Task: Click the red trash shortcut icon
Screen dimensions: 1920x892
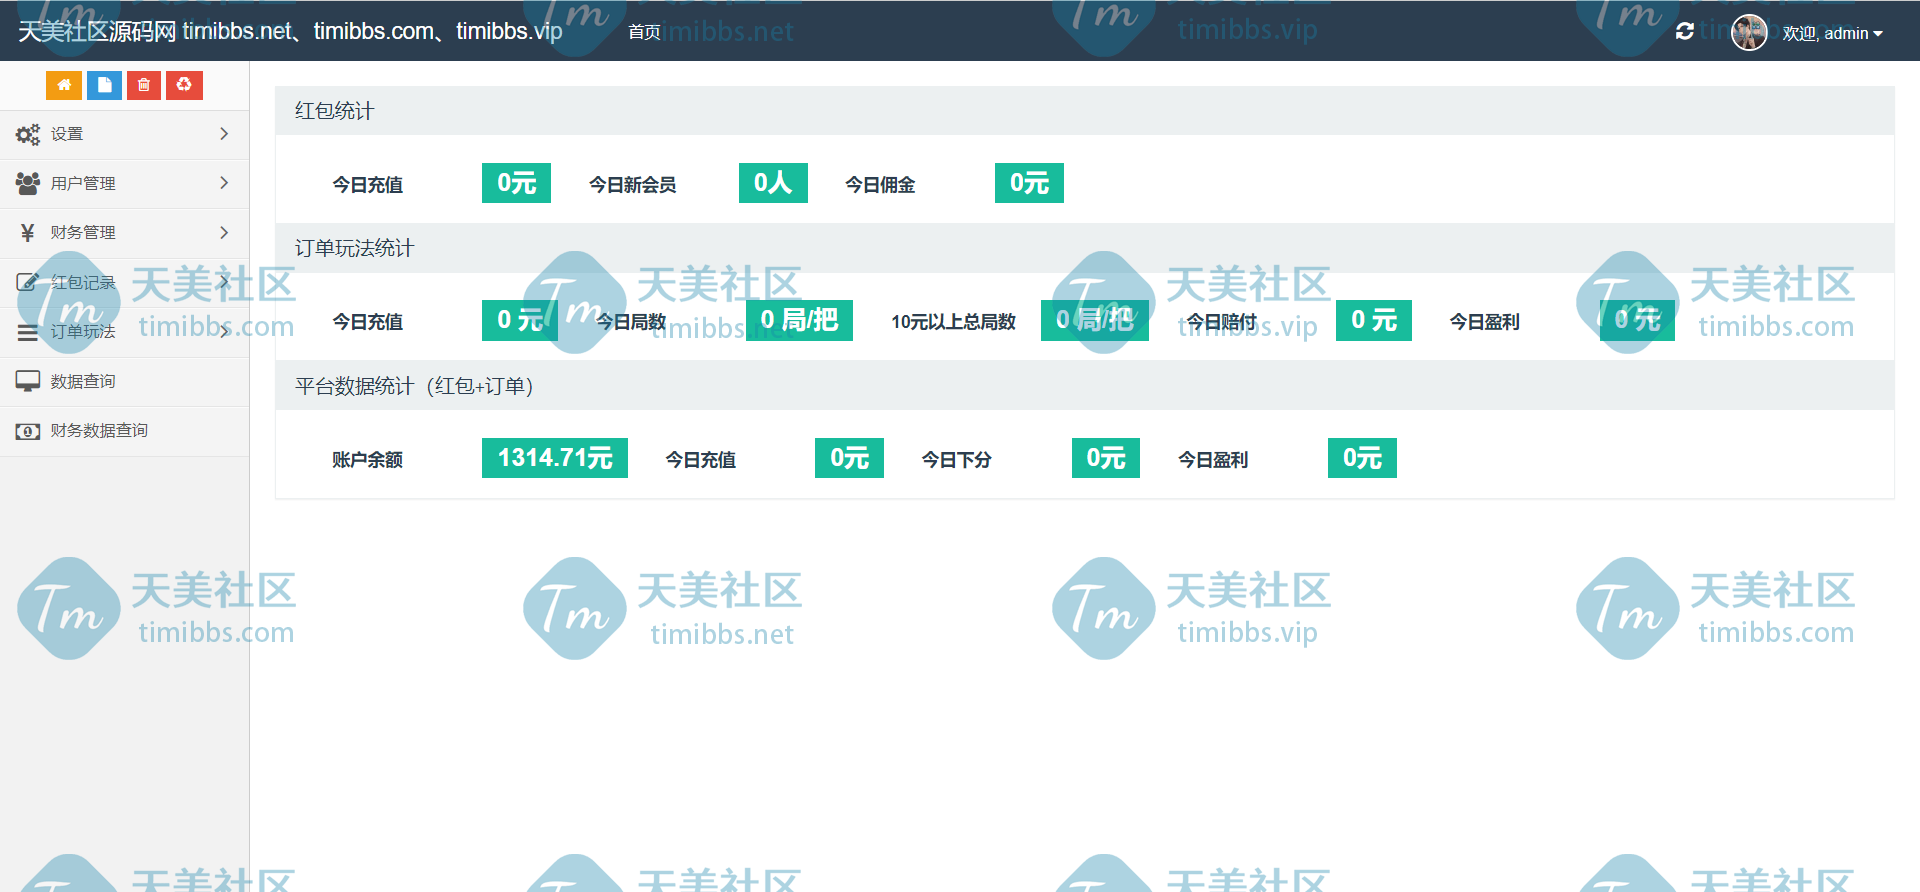Action: [144, 85]
